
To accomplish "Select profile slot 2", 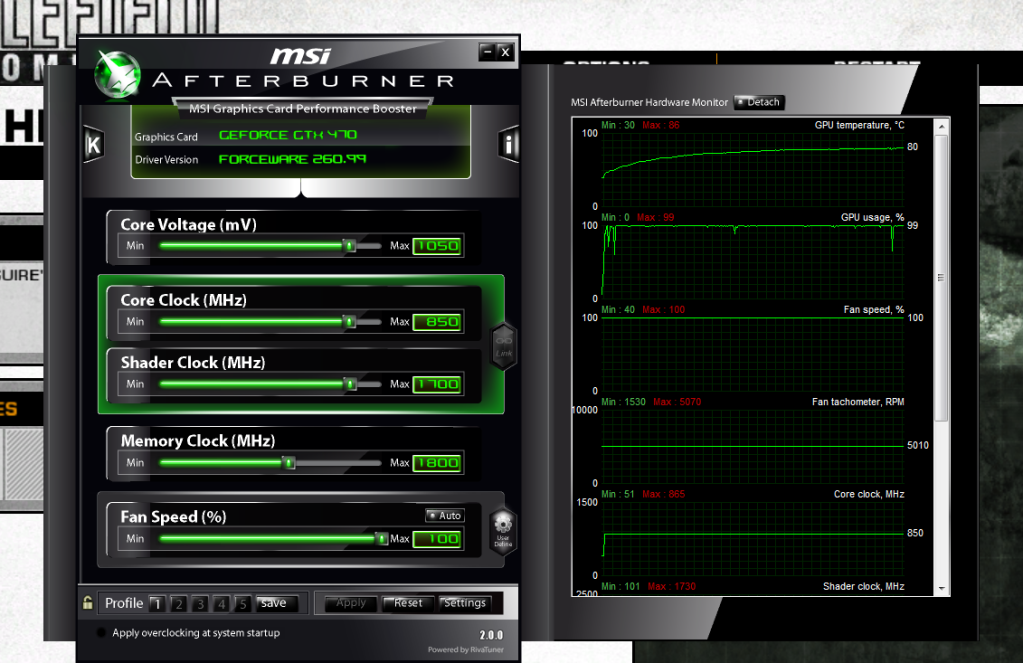I will click(178, 604).
